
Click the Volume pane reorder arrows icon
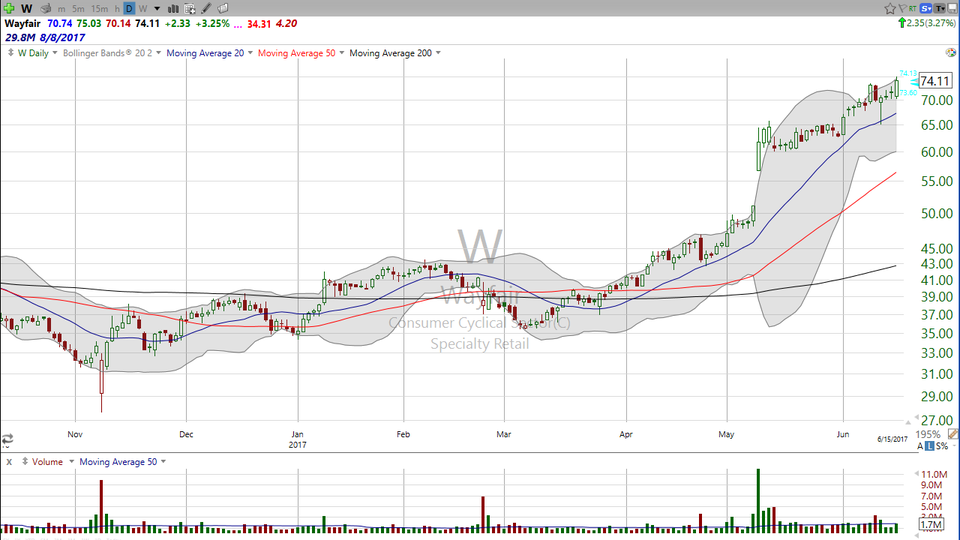tap(25, 462)
